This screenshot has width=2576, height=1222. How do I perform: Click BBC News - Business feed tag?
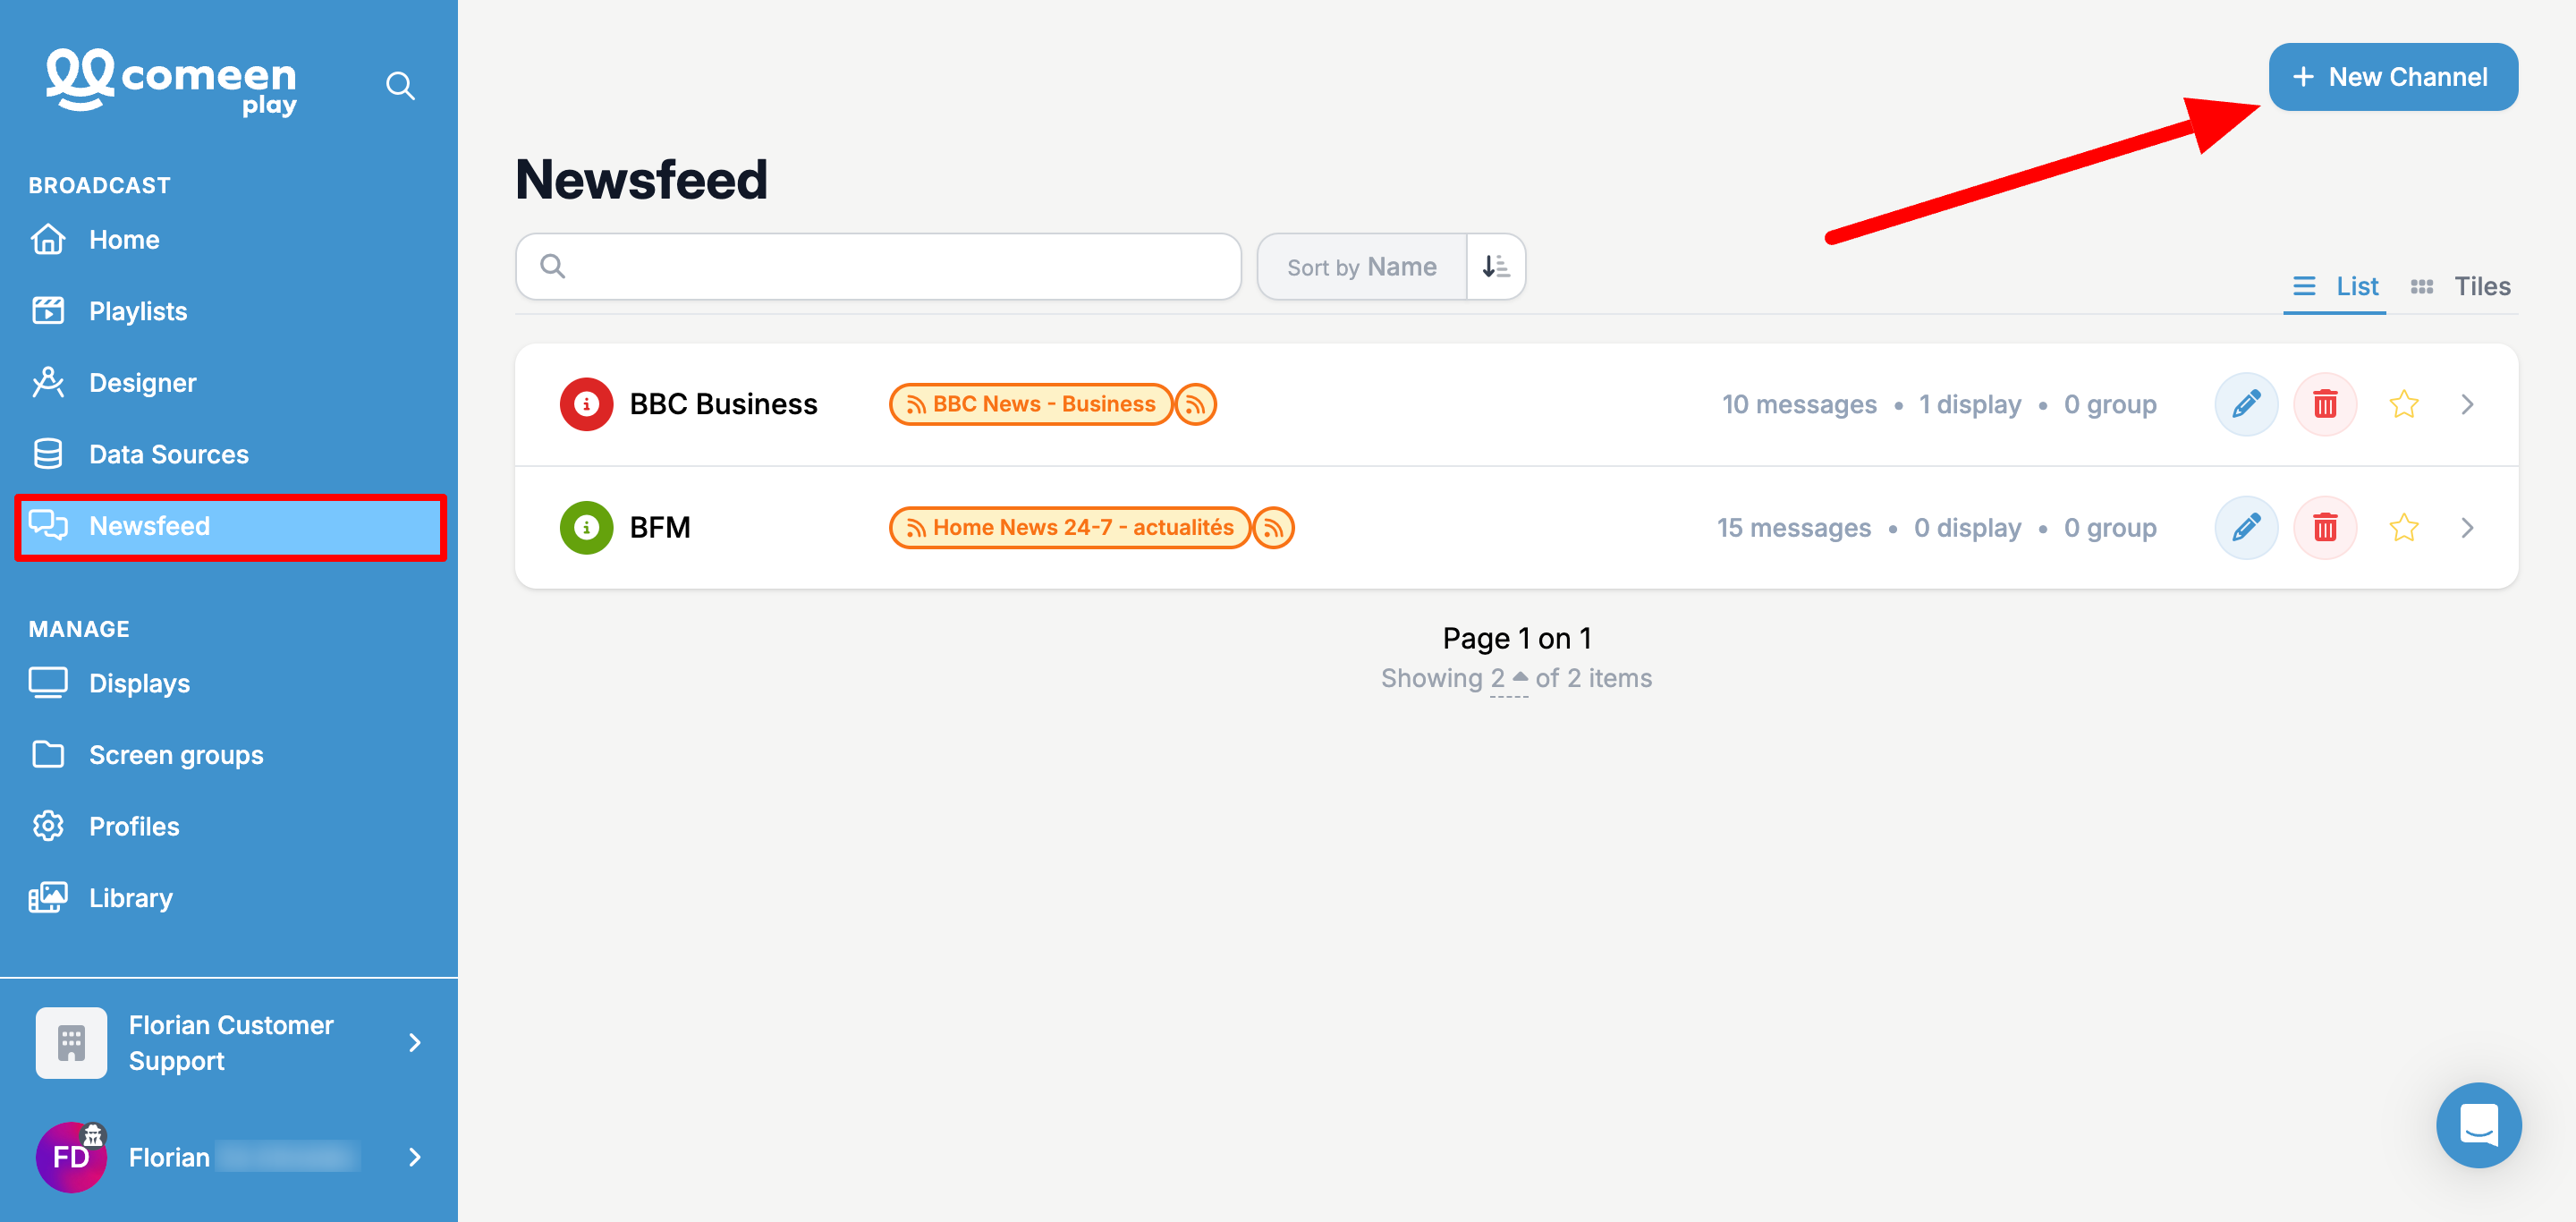(x=1030, y=404)
